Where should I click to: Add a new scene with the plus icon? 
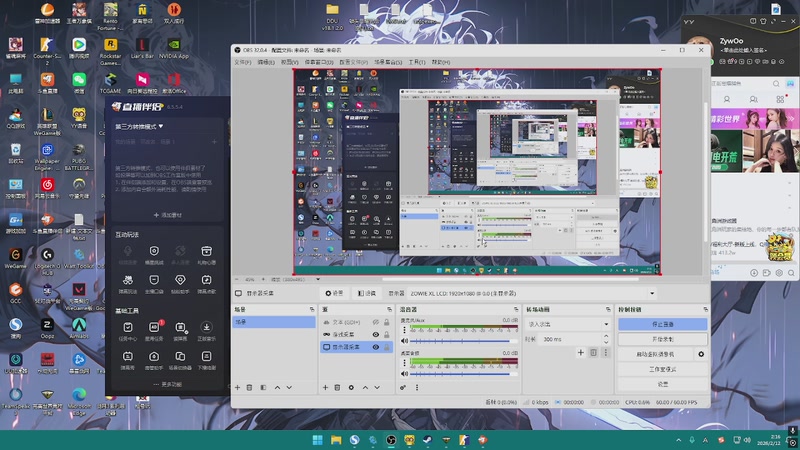(x=237, y=387)
